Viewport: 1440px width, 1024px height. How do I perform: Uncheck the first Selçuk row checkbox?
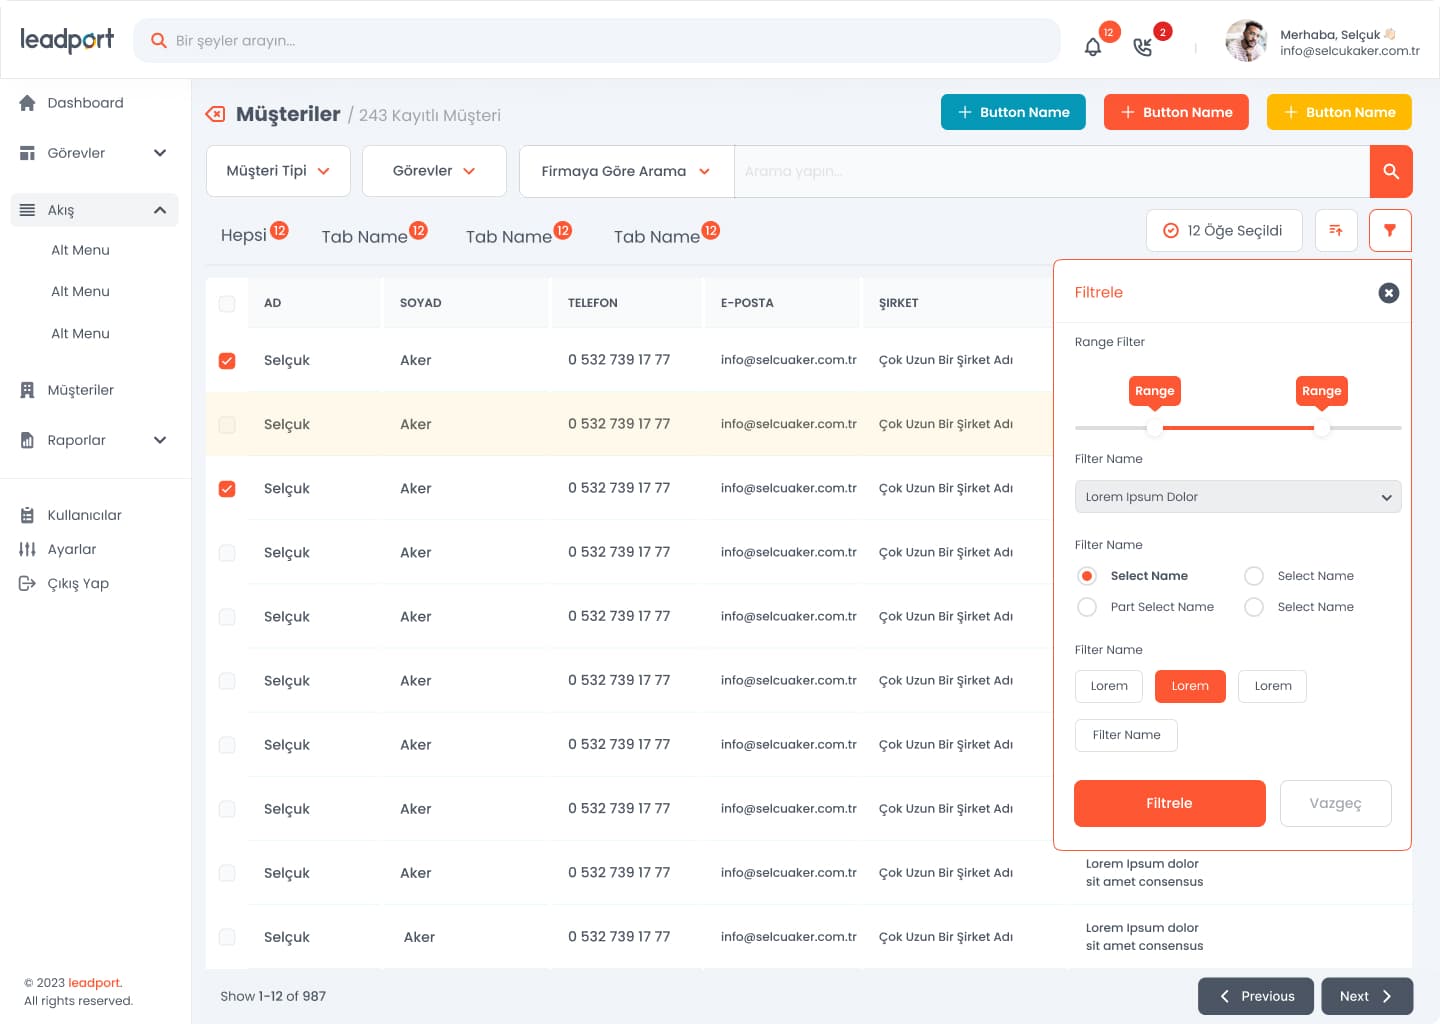coord(227,361)
